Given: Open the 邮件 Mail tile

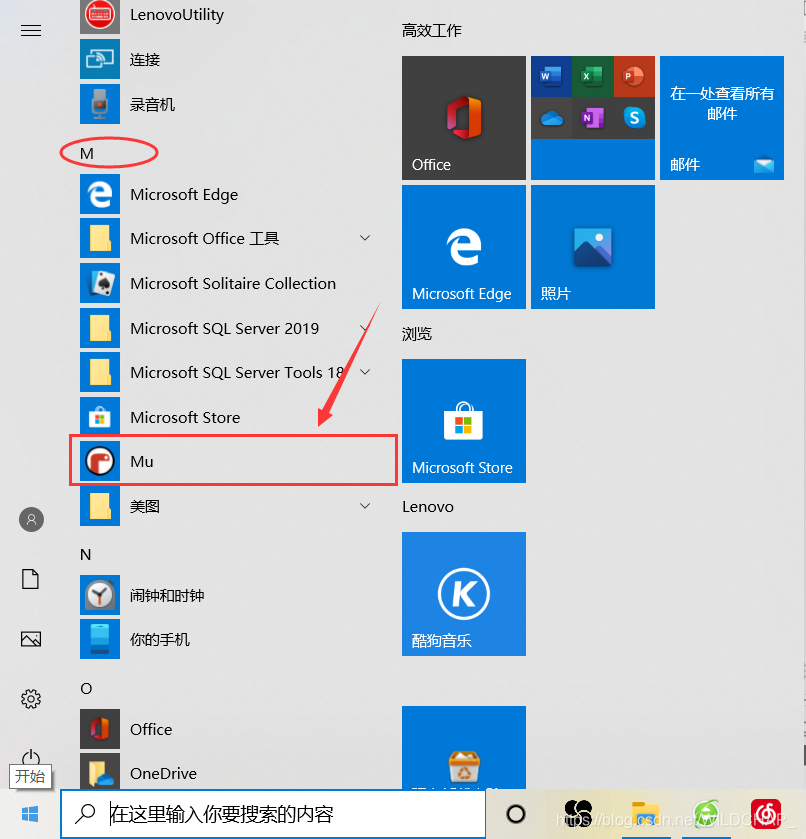Looking at the screenshot, I should [x=722, y=118].
